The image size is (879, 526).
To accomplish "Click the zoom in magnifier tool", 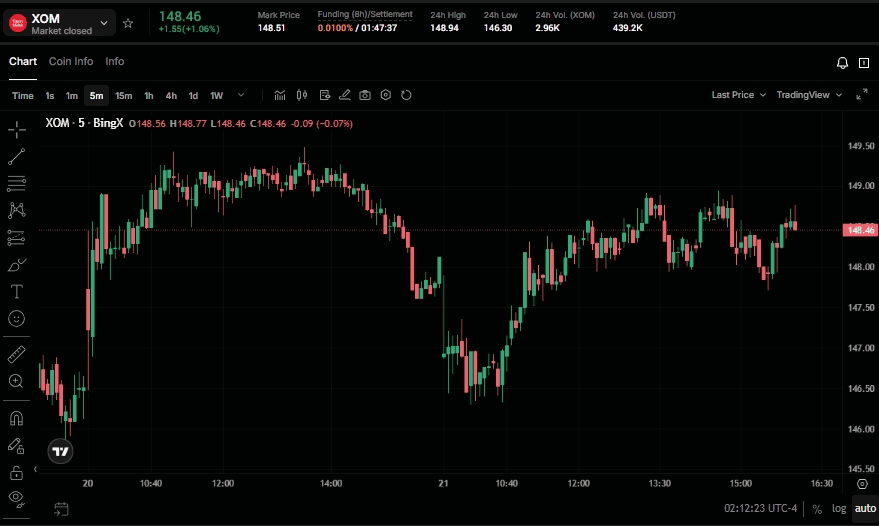I will click(x=17, y=381).
